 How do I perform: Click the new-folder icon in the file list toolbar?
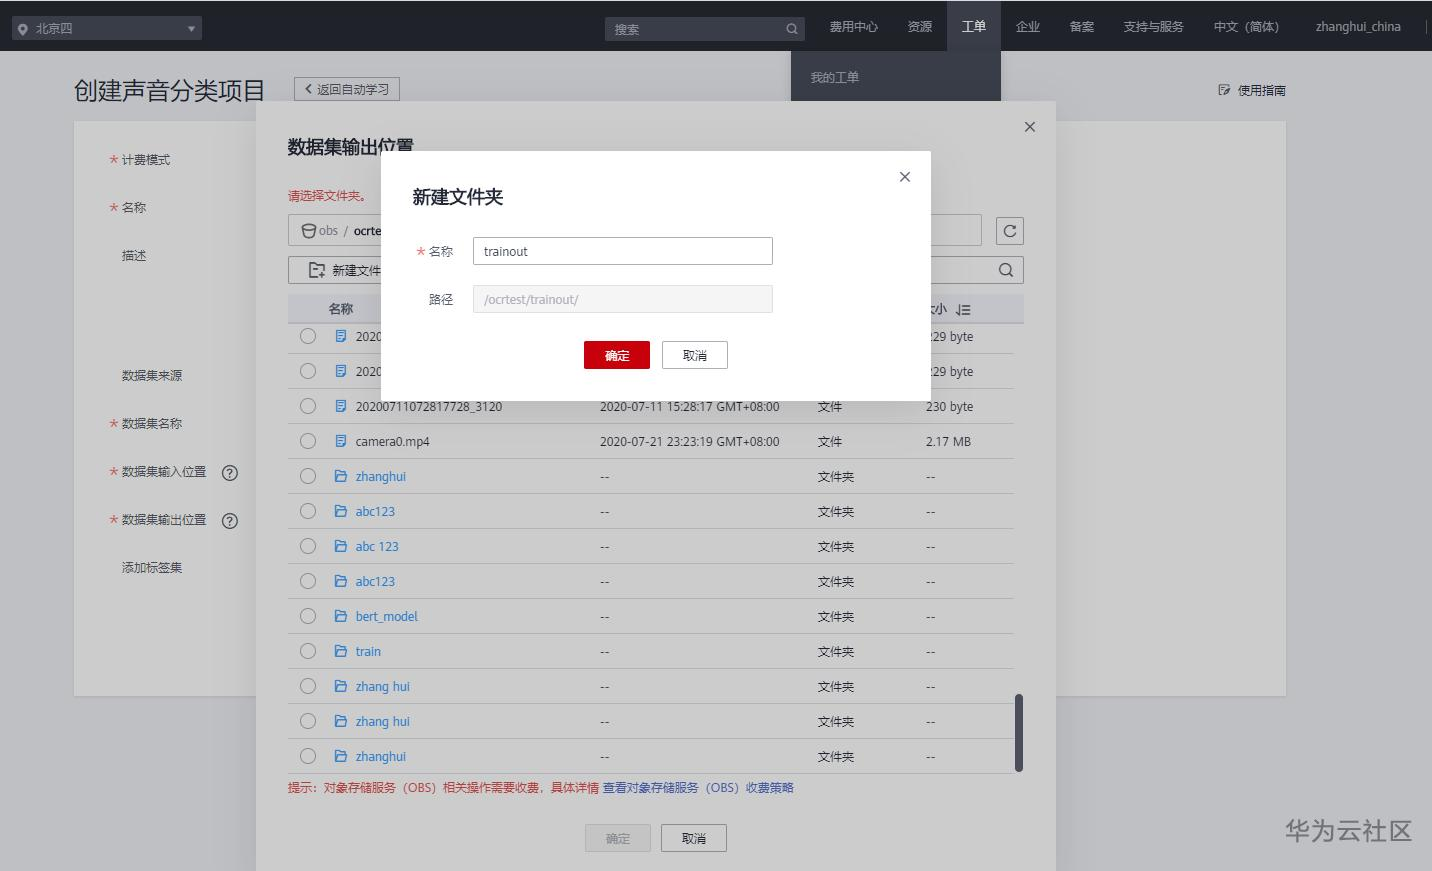[317, 270]
